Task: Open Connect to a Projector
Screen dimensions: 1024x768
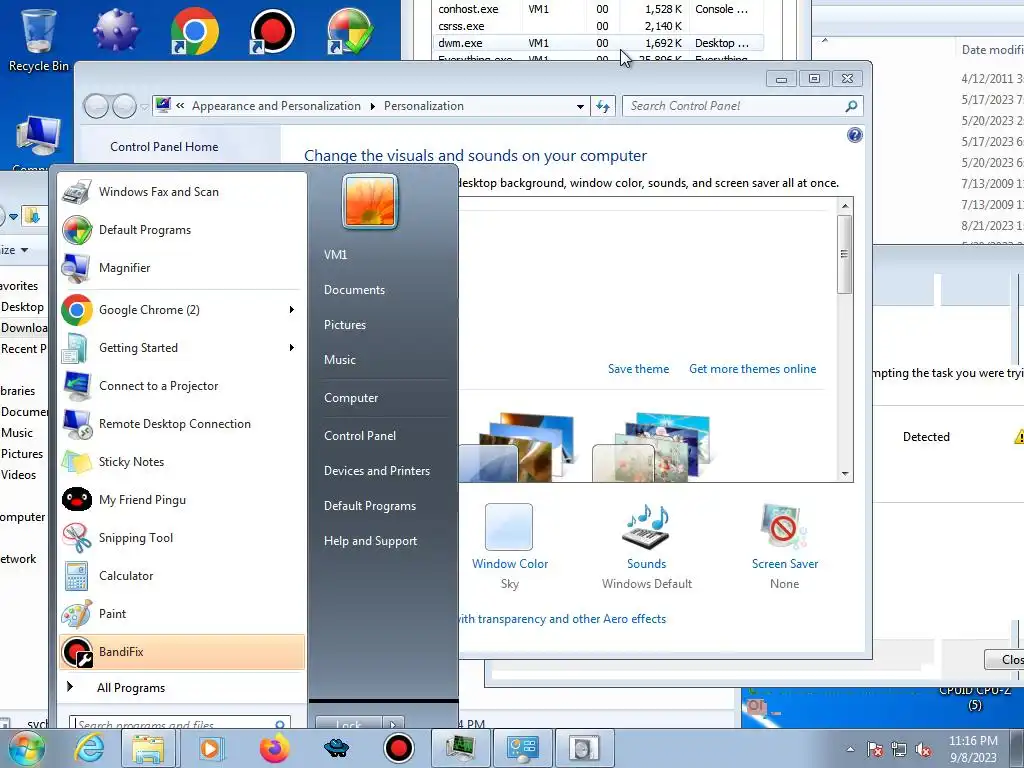Action: pyautogui.click(x=182, y=386)
